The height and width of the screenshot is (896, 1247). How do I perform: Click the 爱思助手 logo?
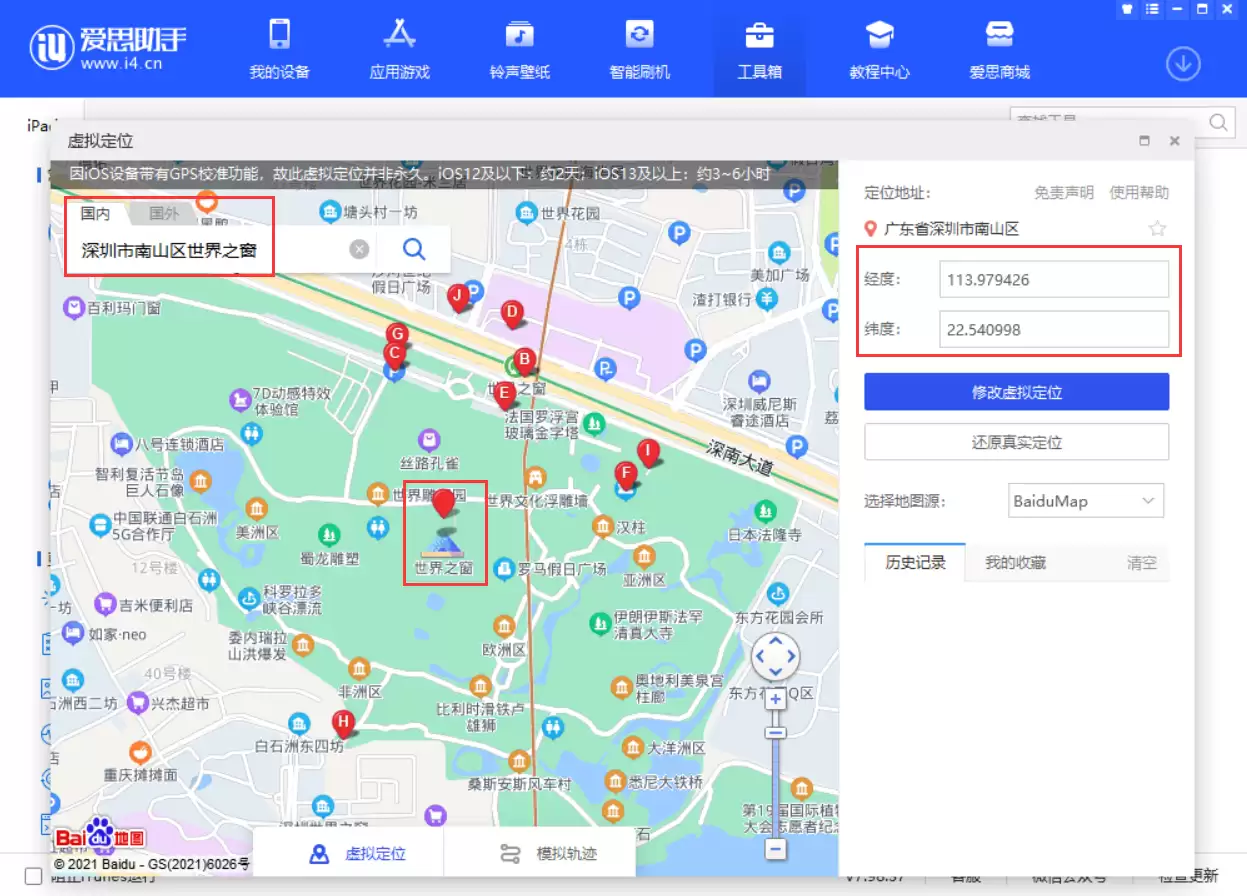click(x=108, y=47)
